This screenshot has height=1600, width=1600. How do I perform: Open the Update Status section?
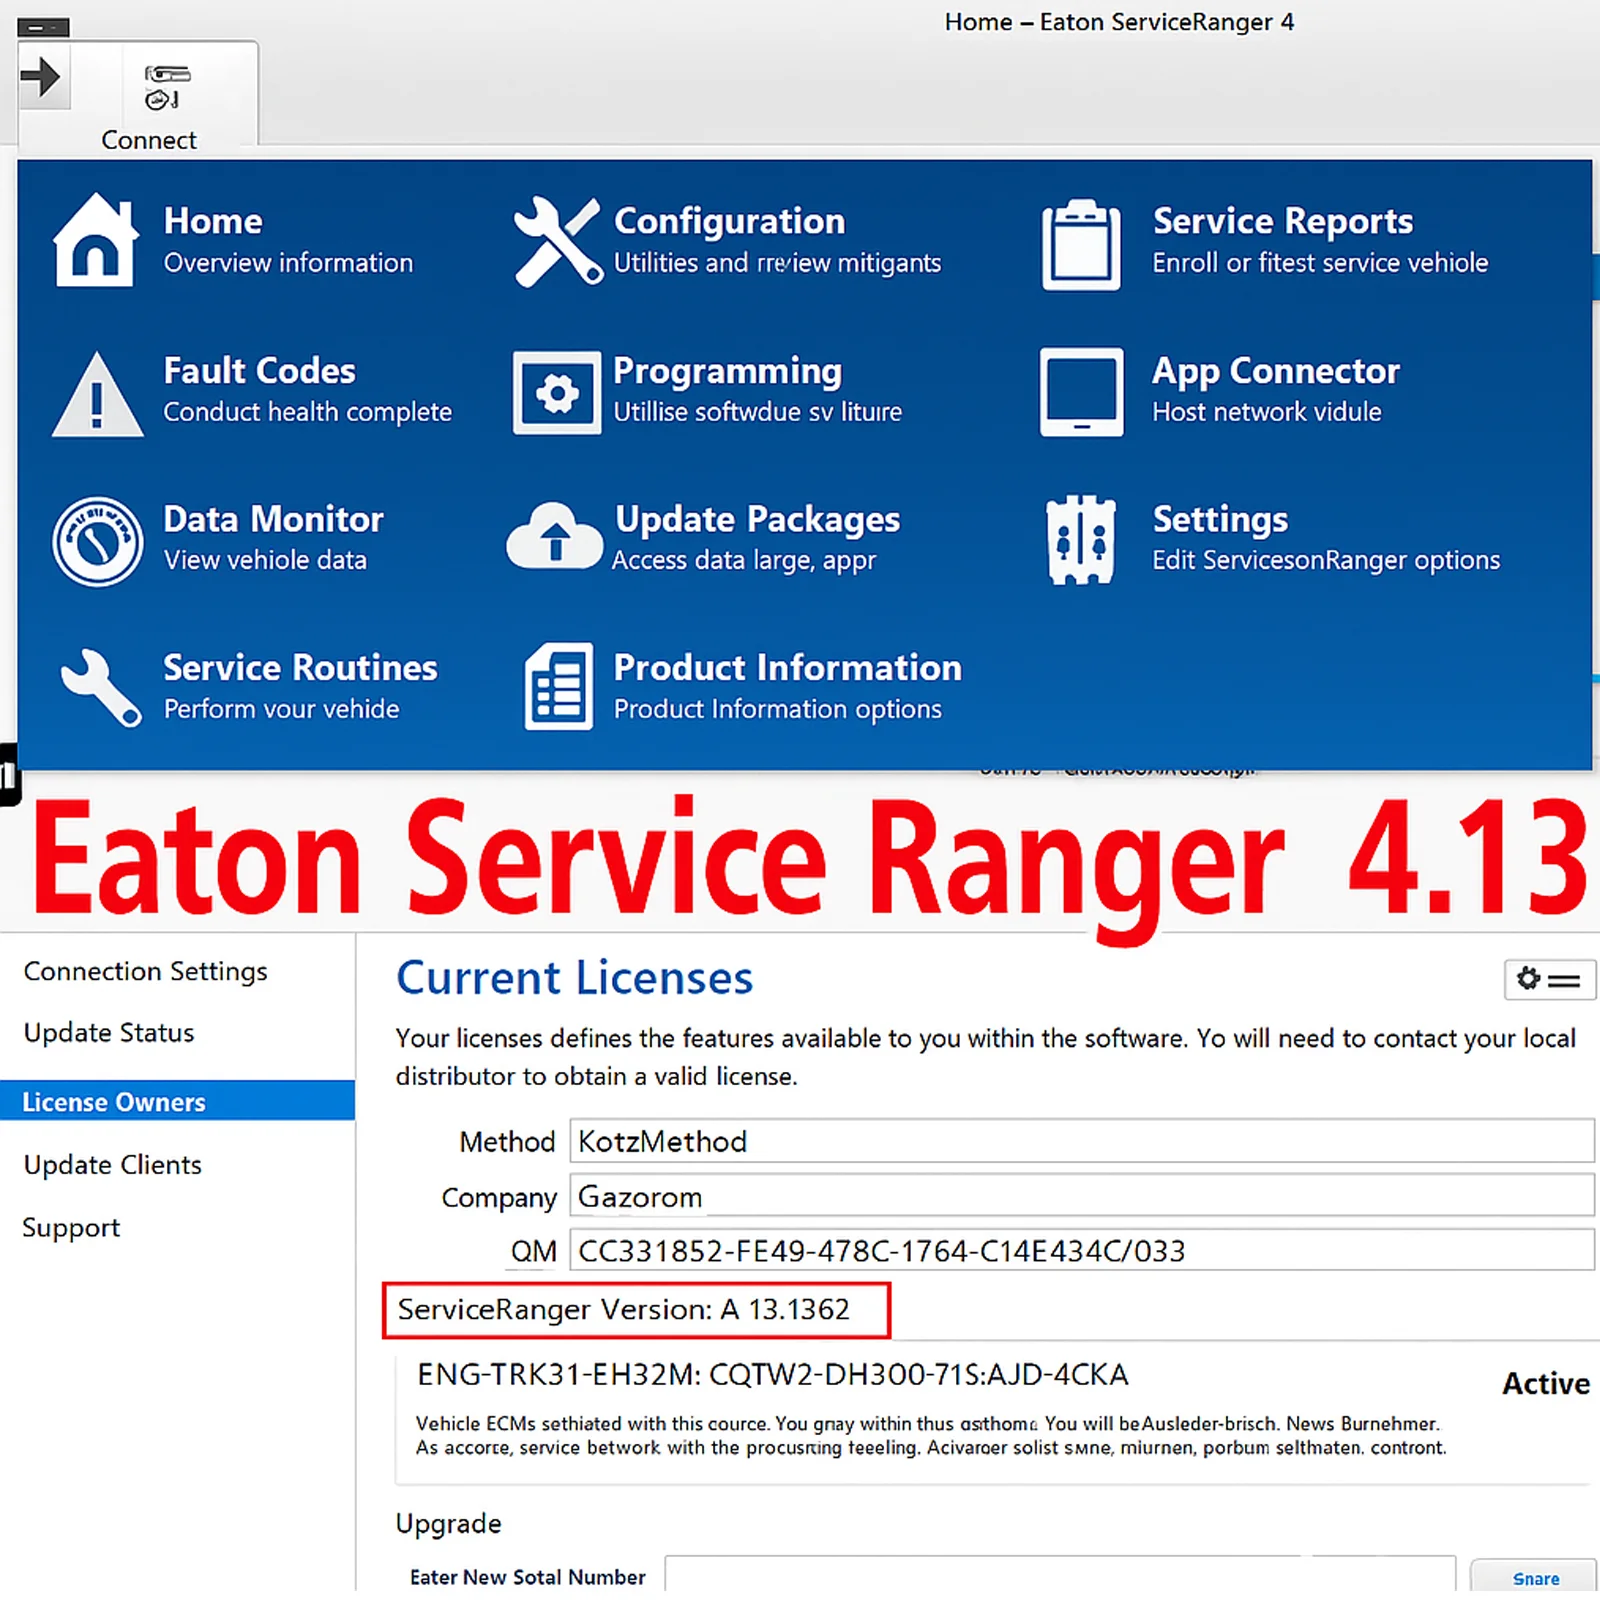(108, 1032)
